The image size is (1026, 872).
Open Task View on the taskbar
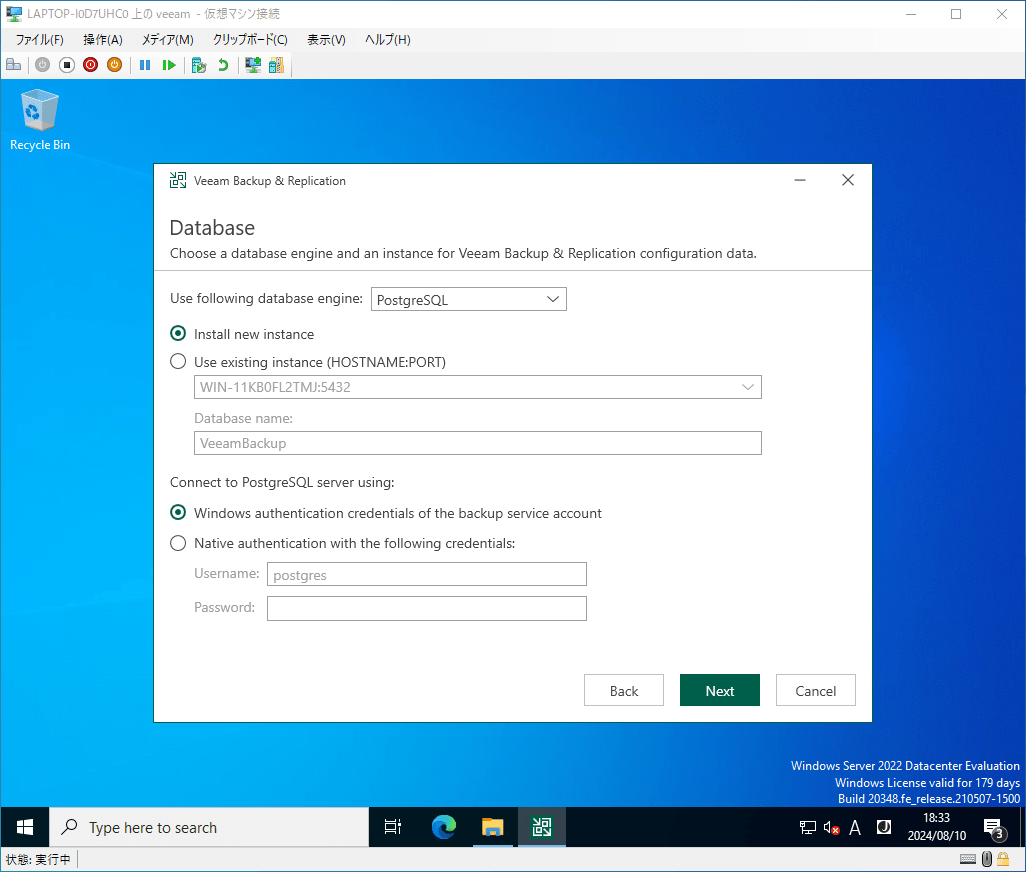[x=393, y=828]
